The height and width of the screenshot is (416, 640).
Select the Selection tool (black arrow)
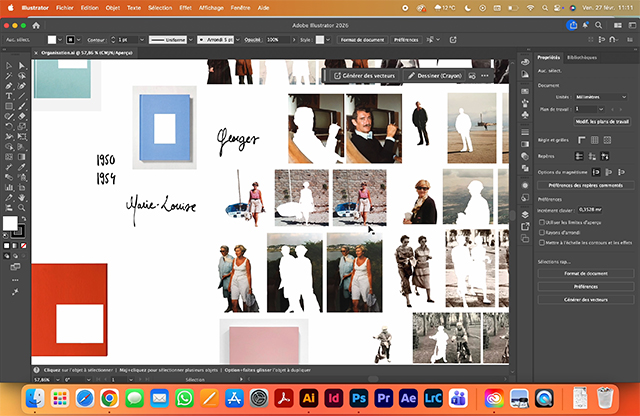click(9, 66)
